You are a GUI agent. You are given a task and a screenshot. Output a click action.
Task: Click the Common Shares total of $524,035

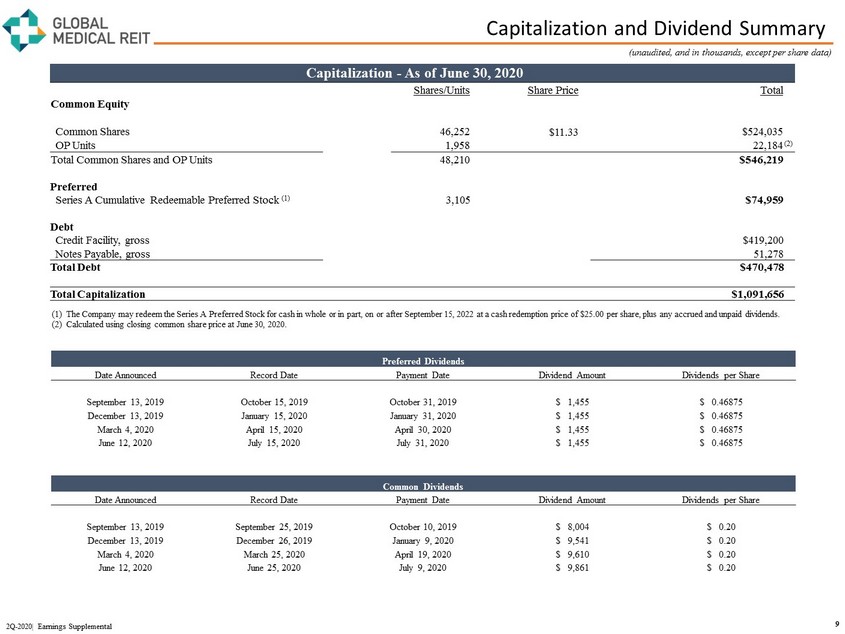(762, 131)
